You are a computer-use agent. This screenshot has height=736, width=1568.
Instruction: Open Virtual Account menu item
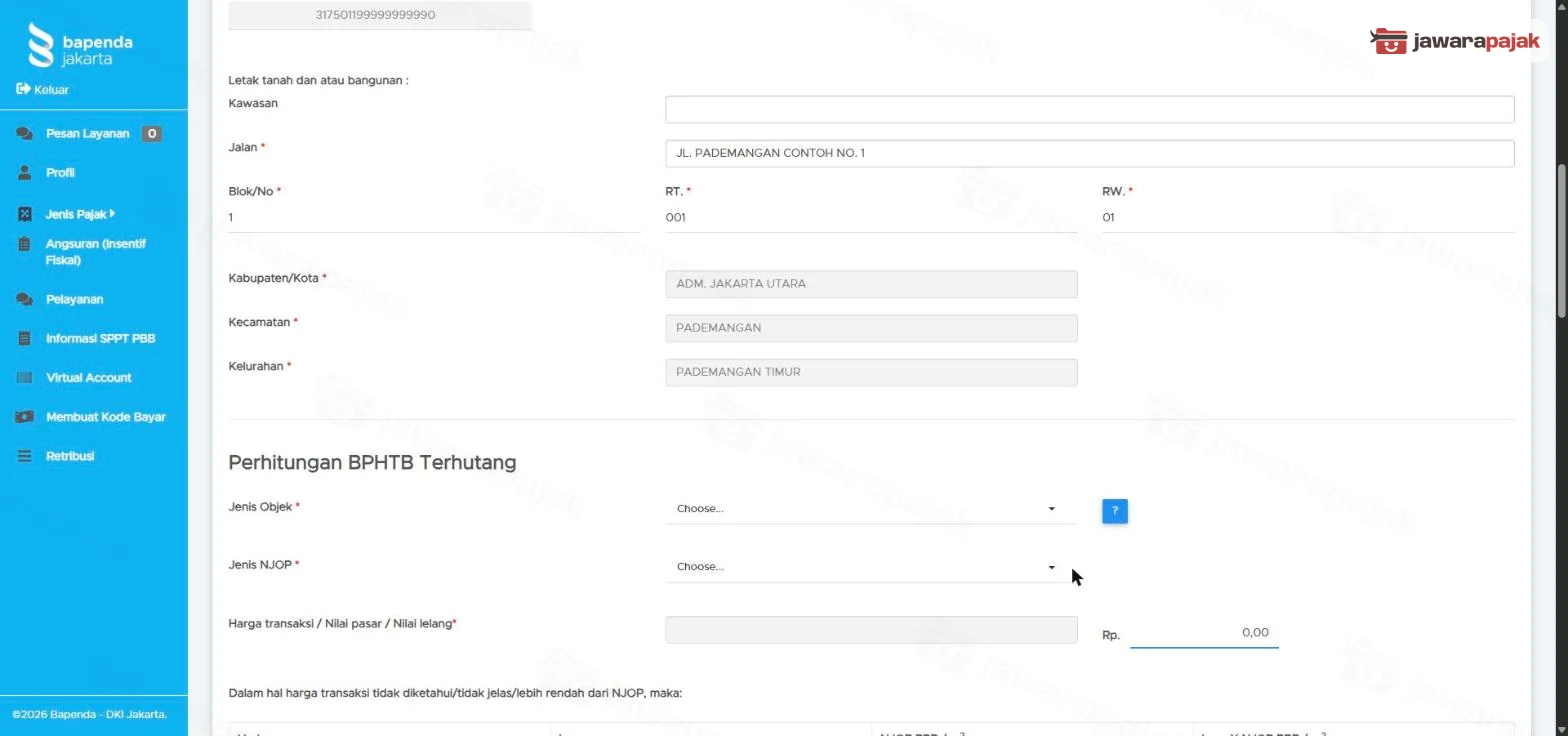(x=88, y=378)
